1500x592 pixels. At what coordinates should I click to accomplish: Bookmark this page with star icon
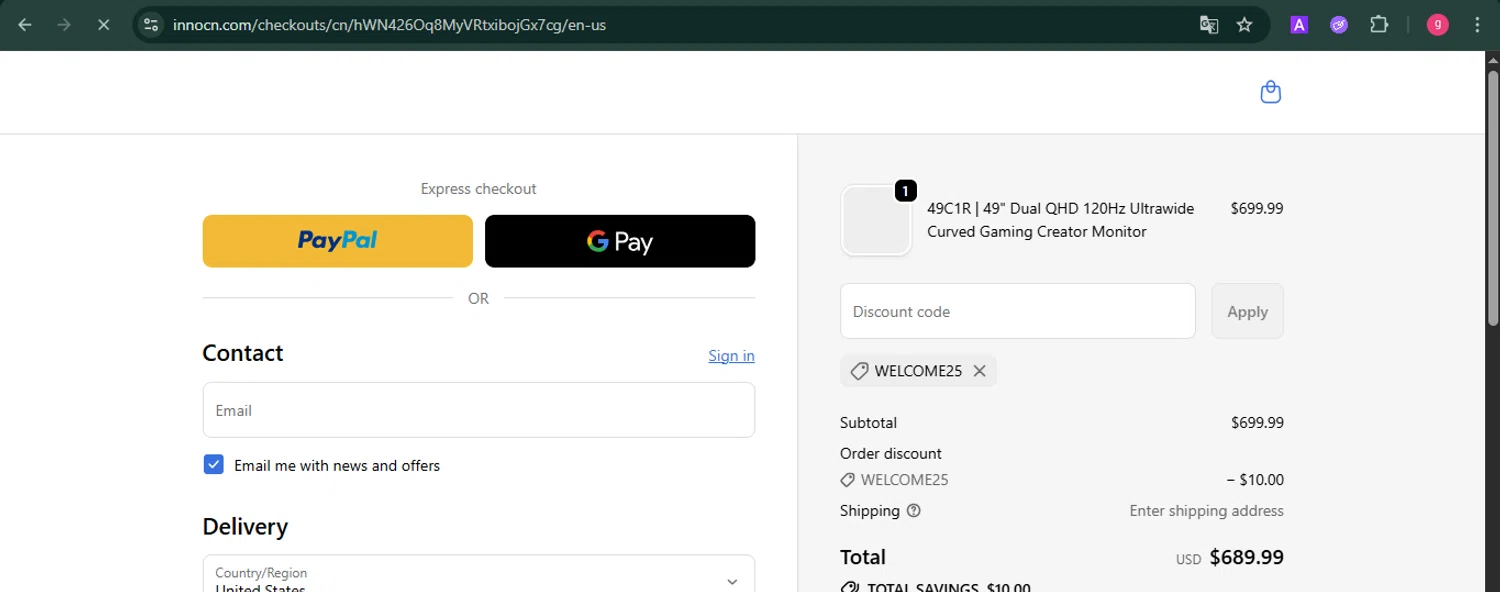pos(1244,25)
